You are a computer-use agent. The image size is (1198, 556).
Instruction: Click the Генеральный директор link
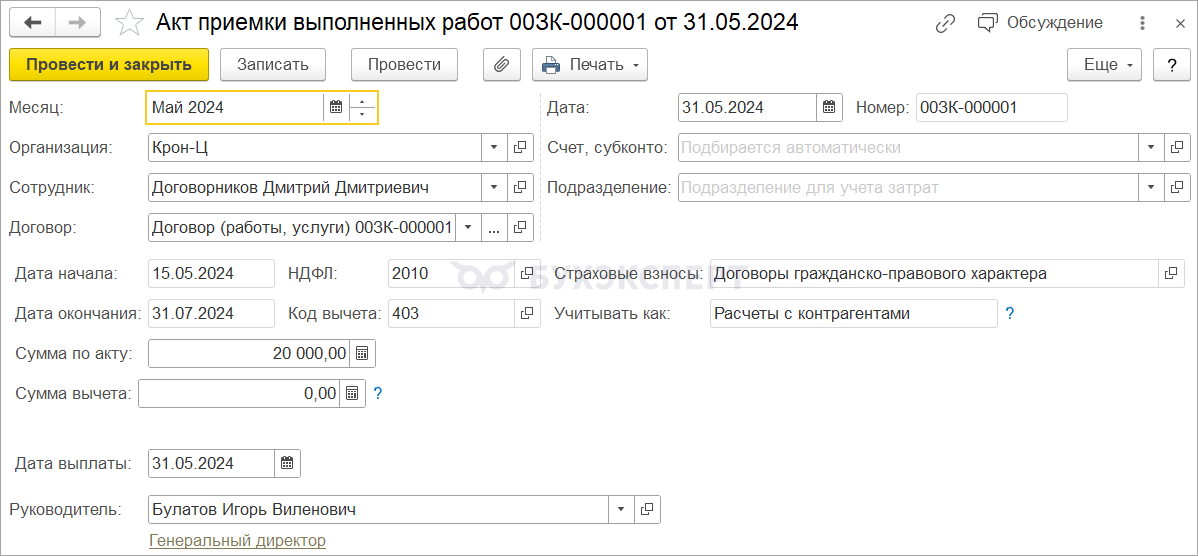[x=238, y=541]
